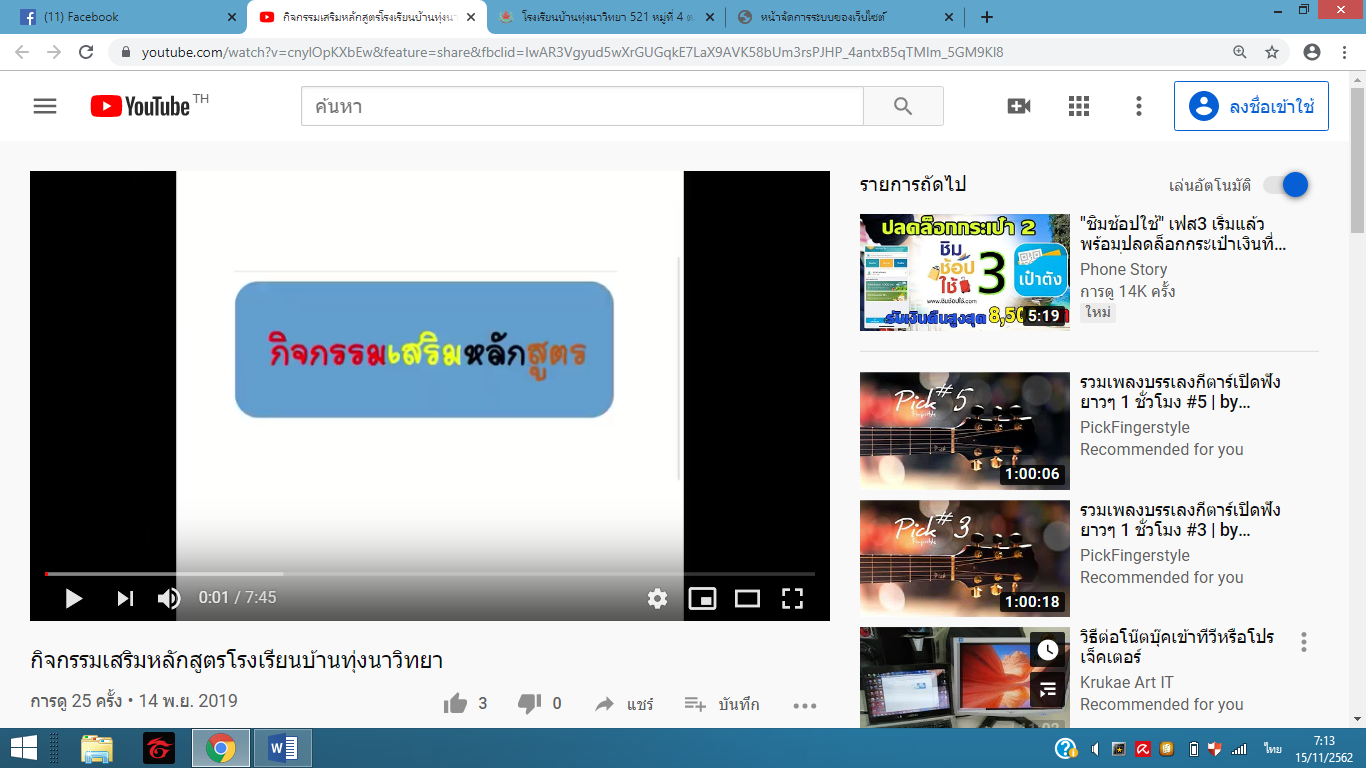
Task: Open the player settings gear
Action: 657,598
